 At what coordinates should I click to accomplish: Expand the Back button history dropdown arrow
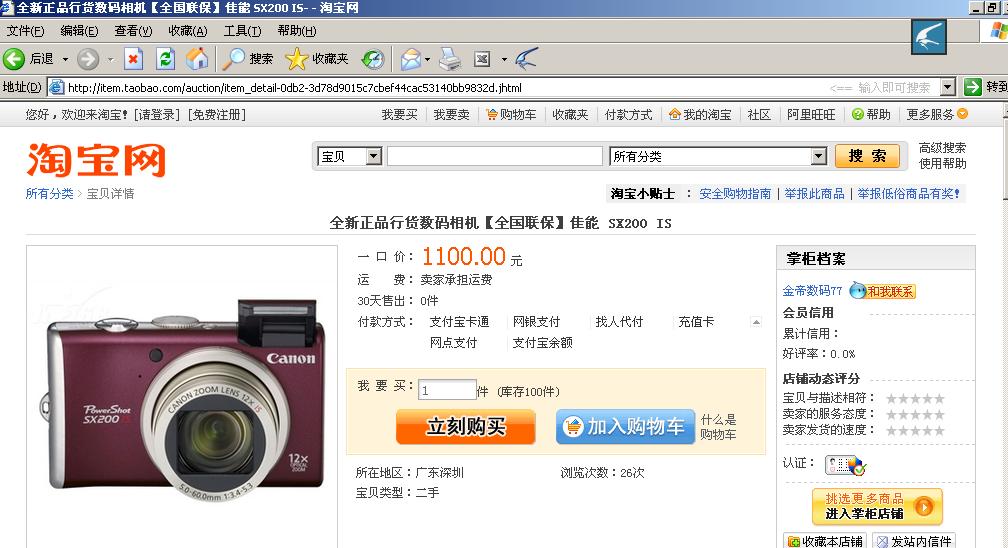coord(65,59)
